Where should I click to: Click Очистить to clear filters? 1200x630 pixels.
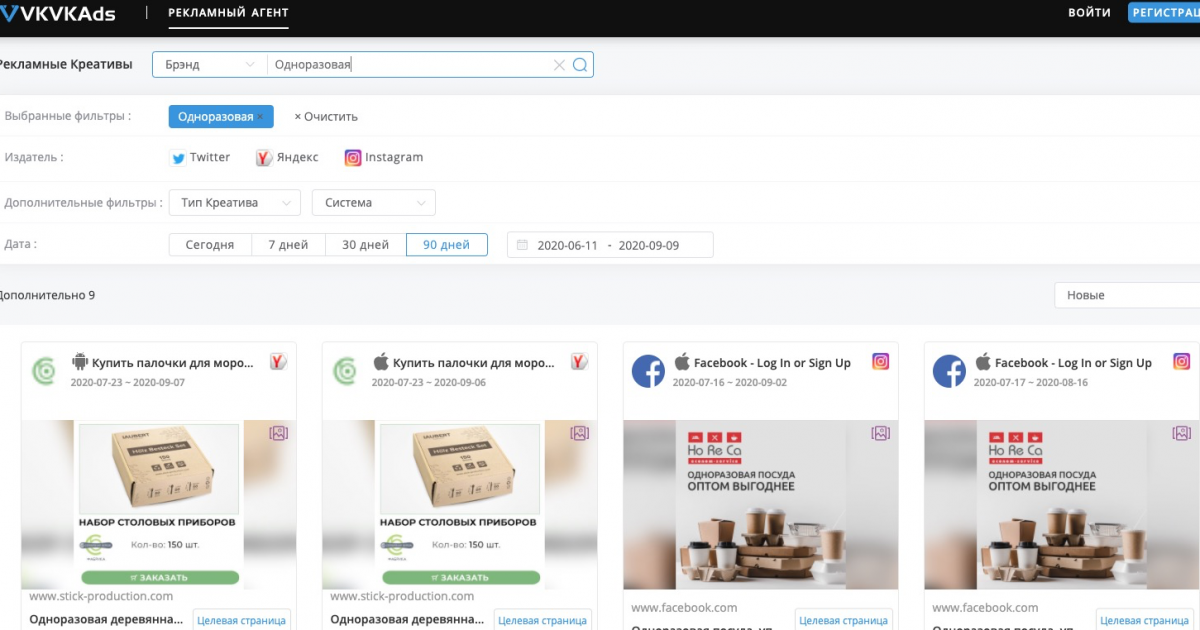pos(326,117)
